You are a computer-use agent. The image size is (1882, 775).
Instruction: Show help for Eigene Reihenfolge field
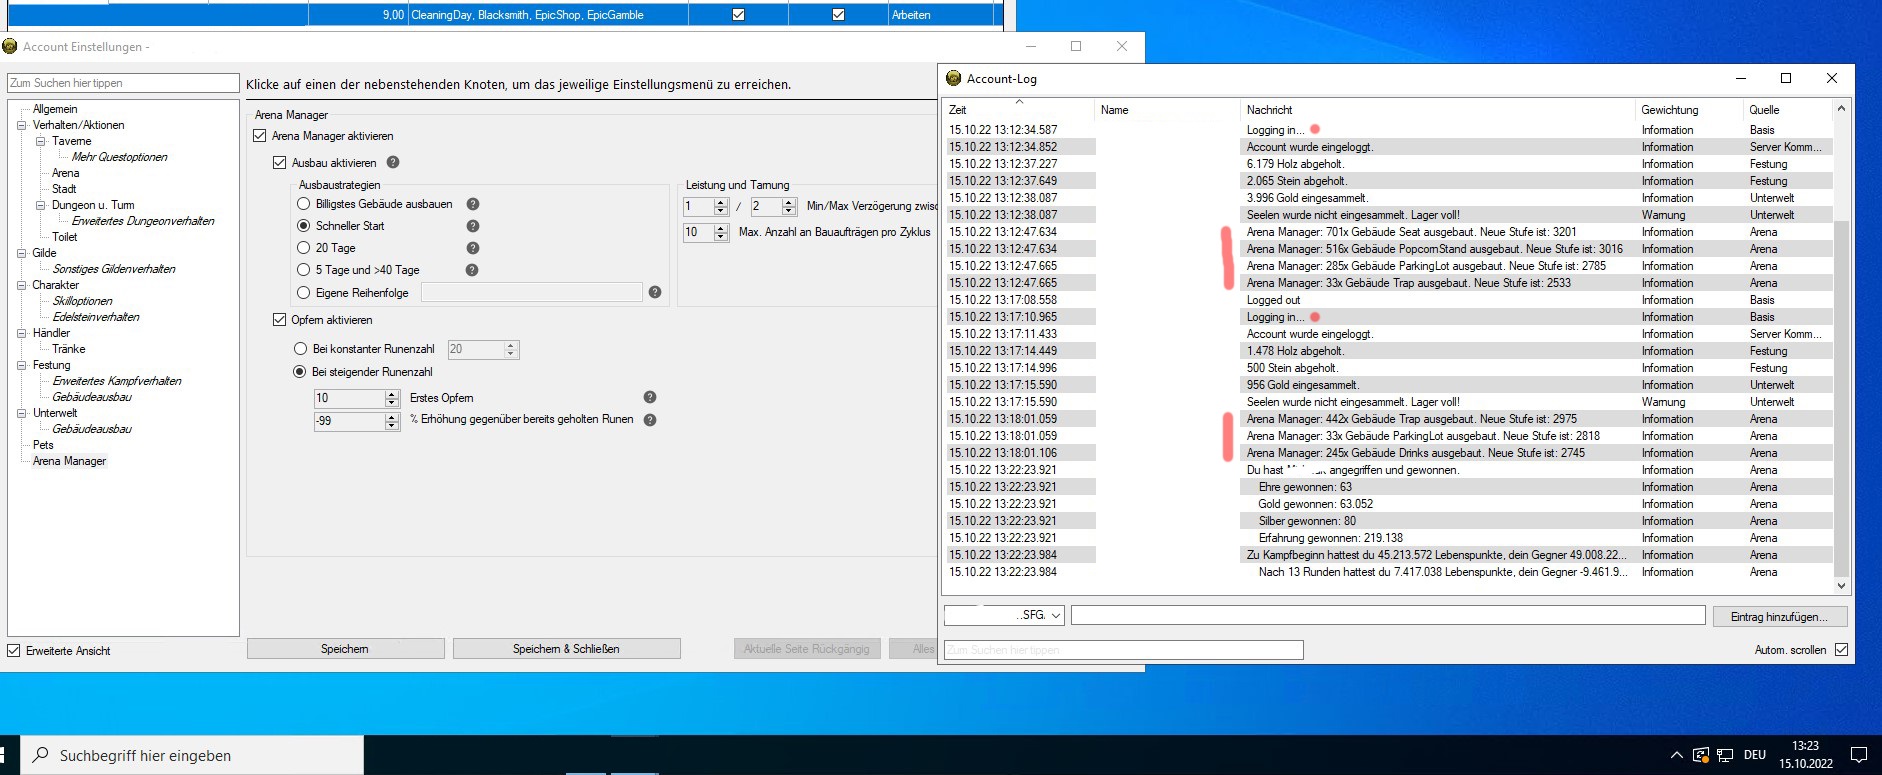(x=655, y=292)
